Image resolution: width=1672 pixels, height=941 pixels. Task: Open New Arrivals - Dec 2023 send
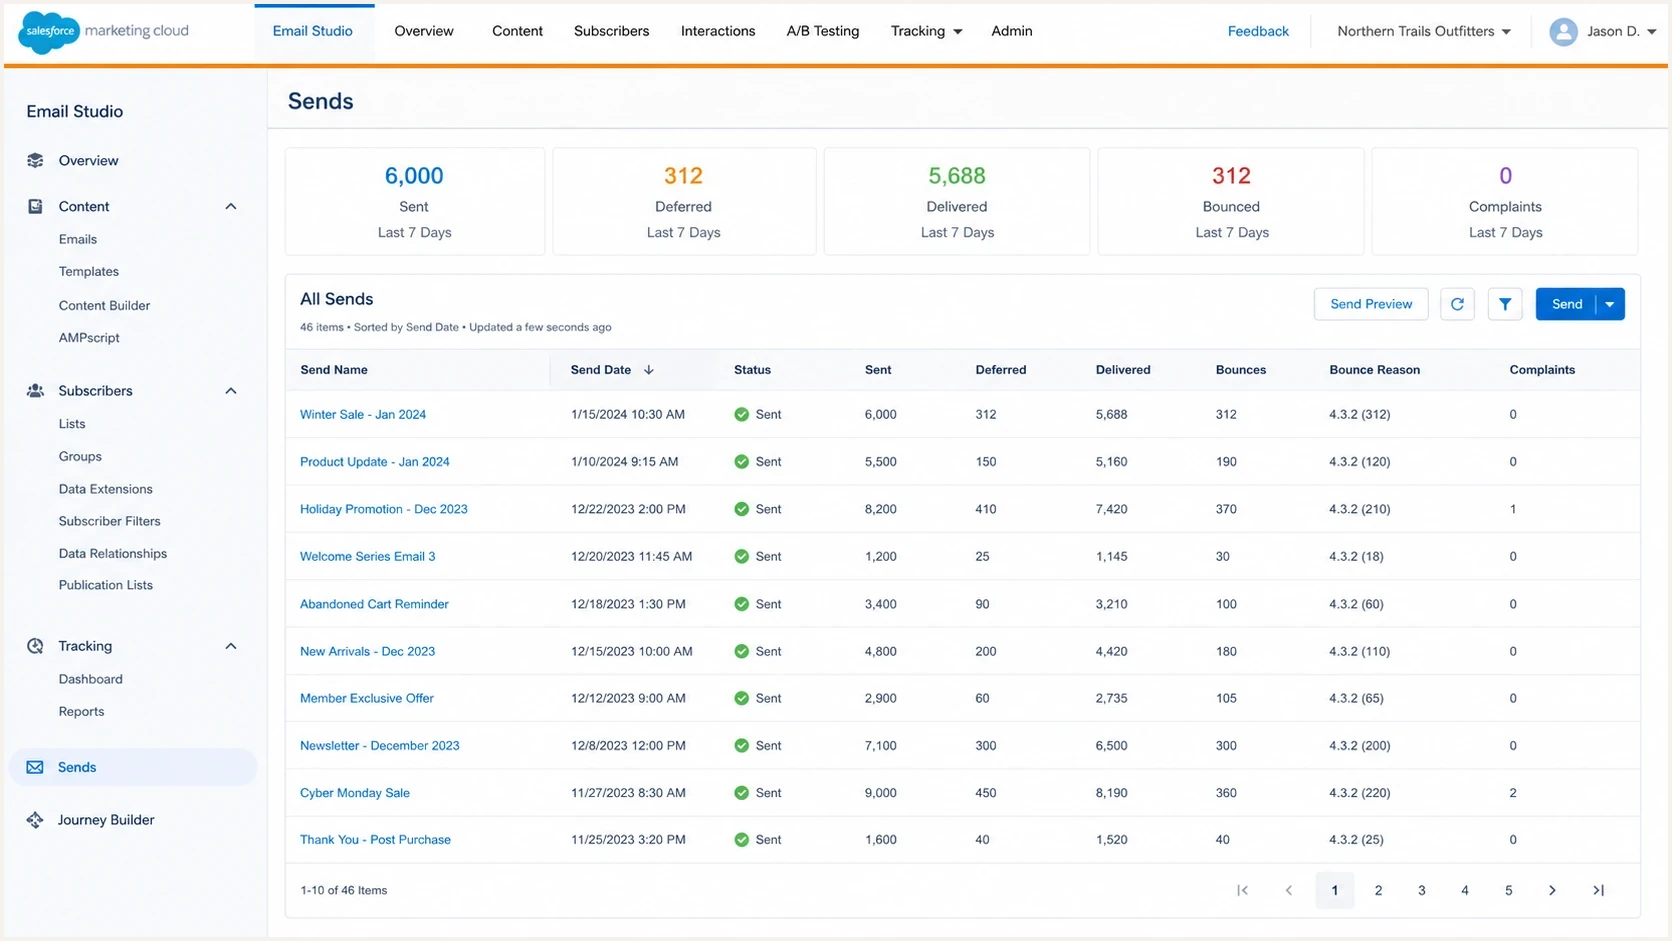point(368,651)
